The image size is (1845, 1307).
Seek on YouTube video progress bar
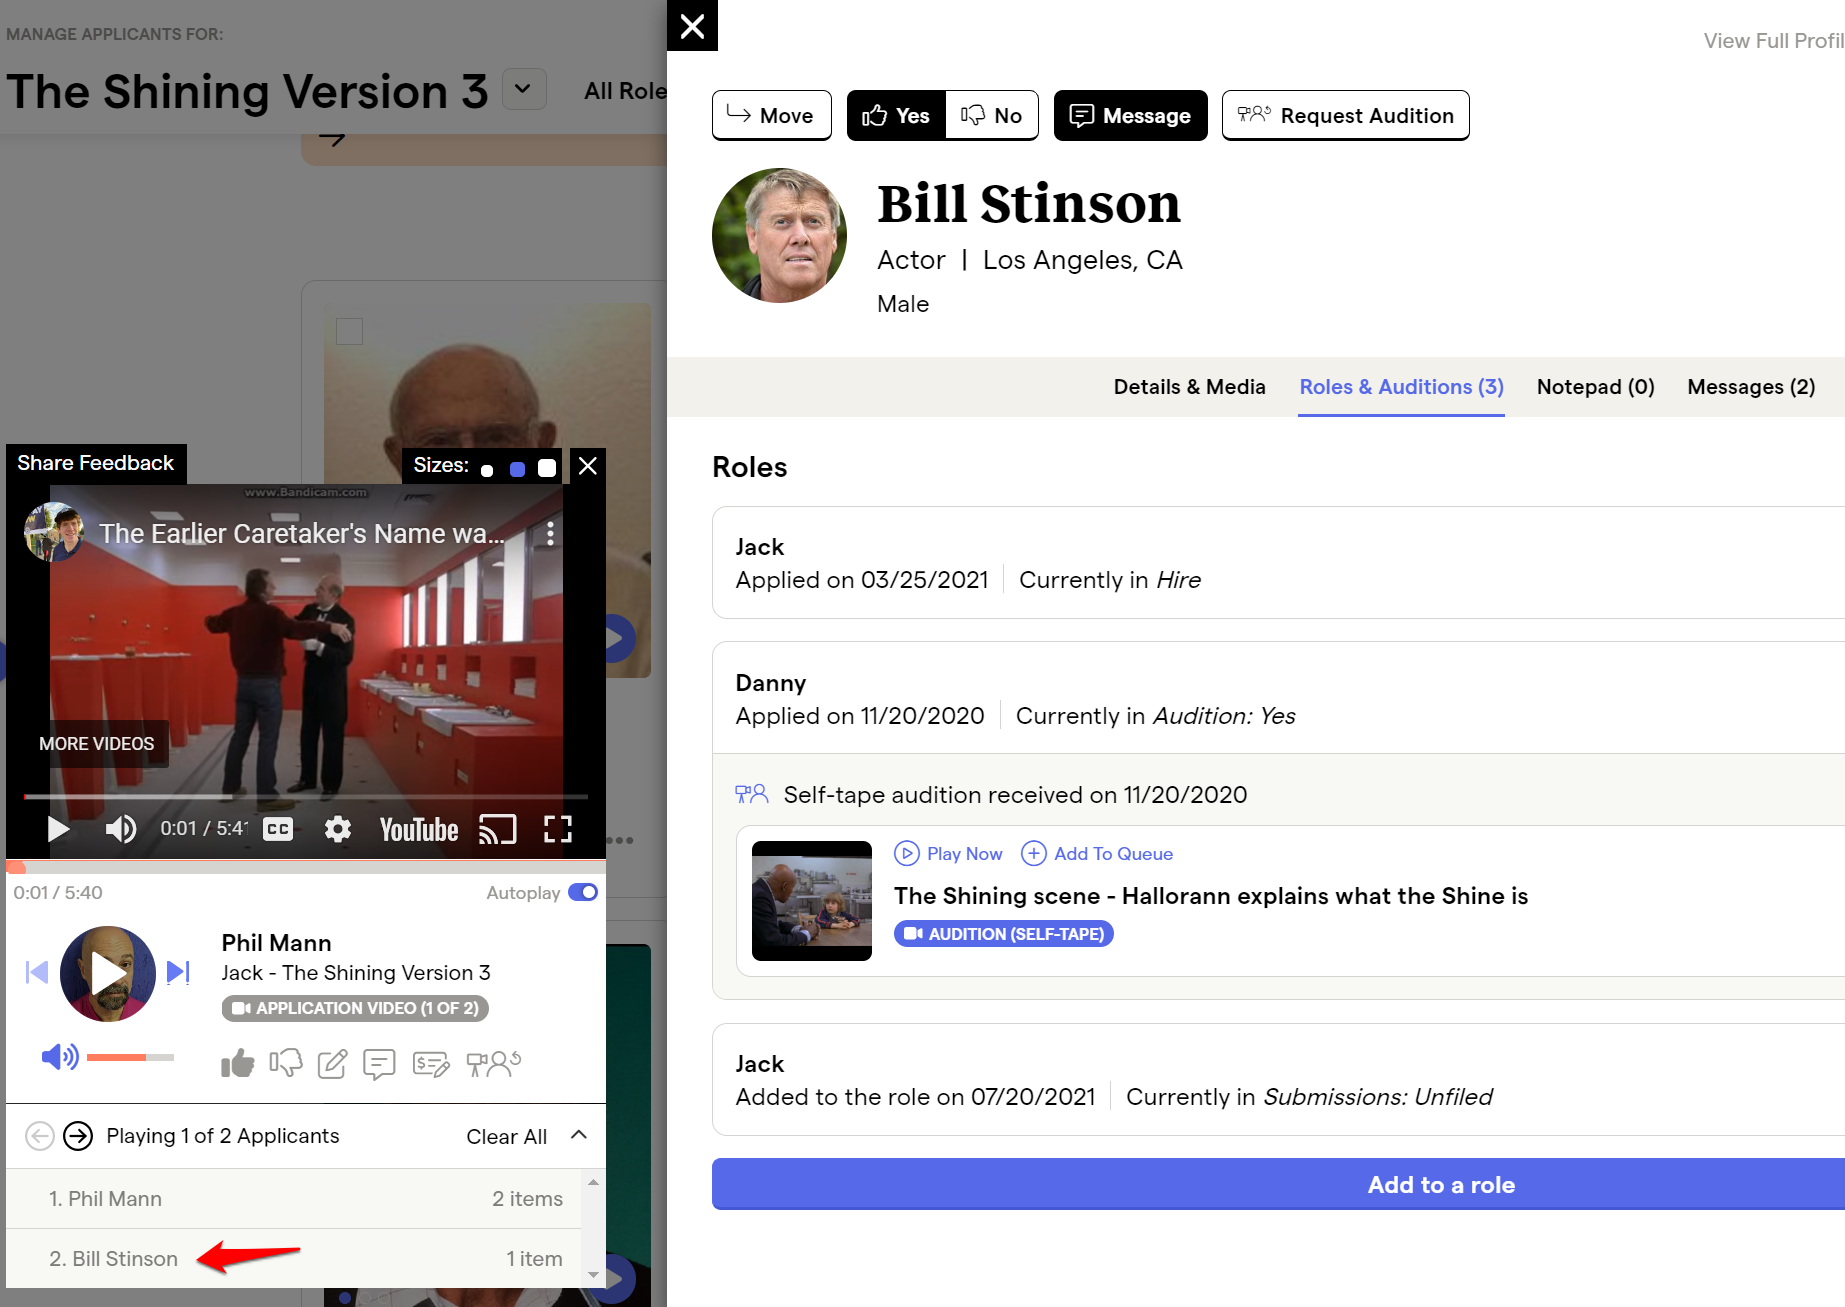pyautogui.click(x=306, y=797)
